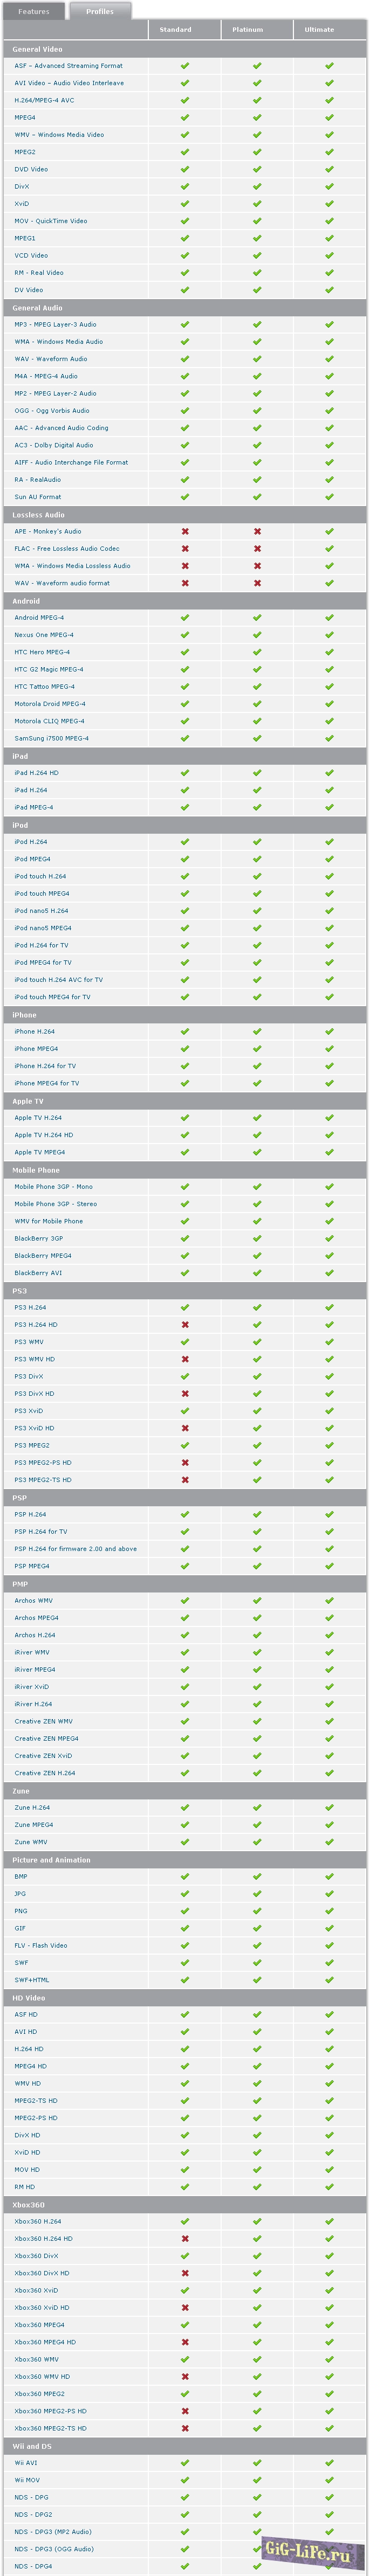Click red X for APE Monkey's Audio under Standard
The width and height of the screenshot is (370, 2576).
click(x=185, y=532)
